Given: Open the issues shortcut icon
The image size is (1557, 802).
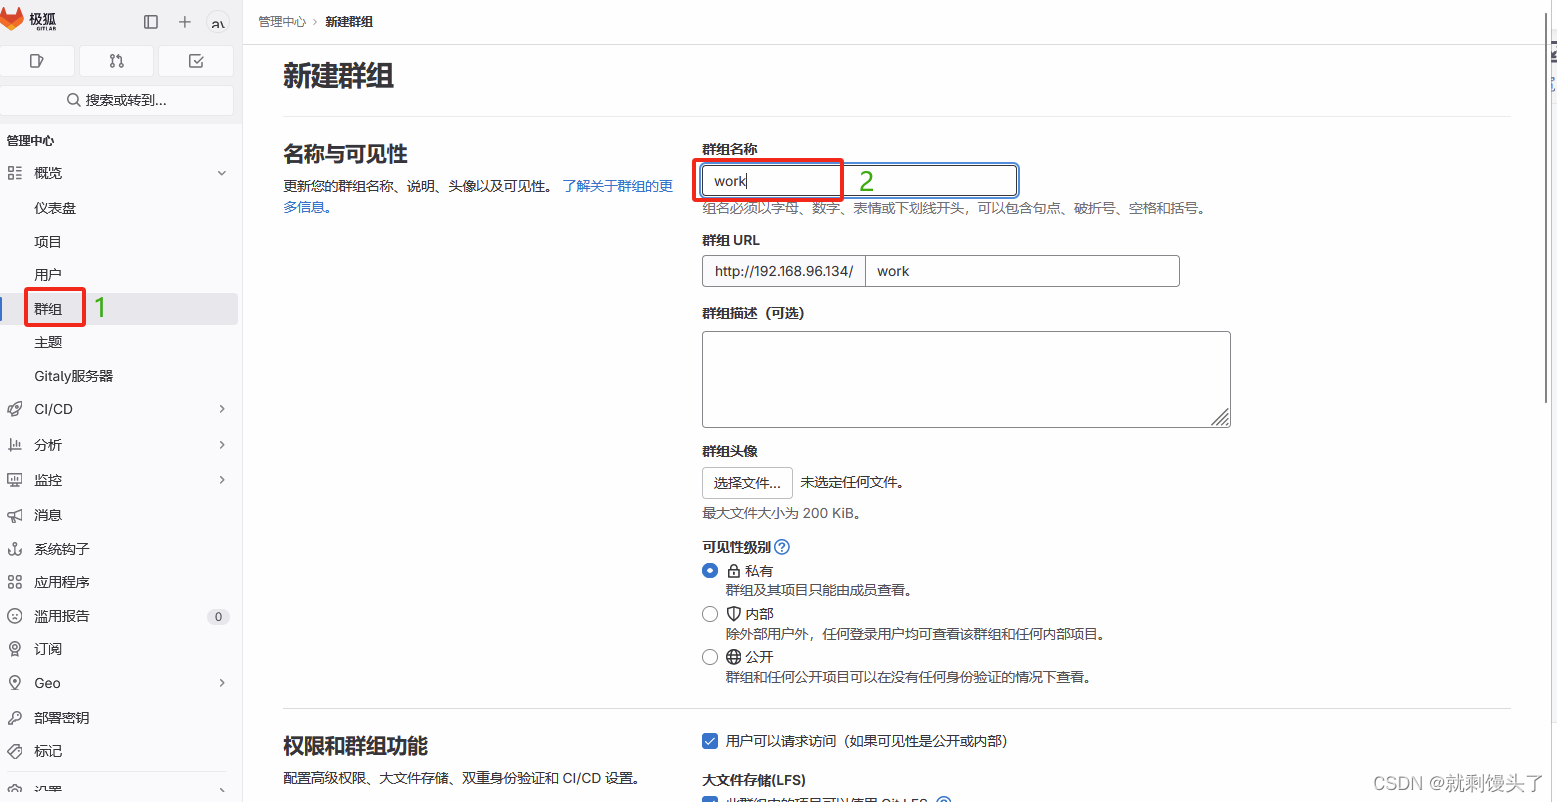Looking at the screenshot, I should tap(37, 61).
